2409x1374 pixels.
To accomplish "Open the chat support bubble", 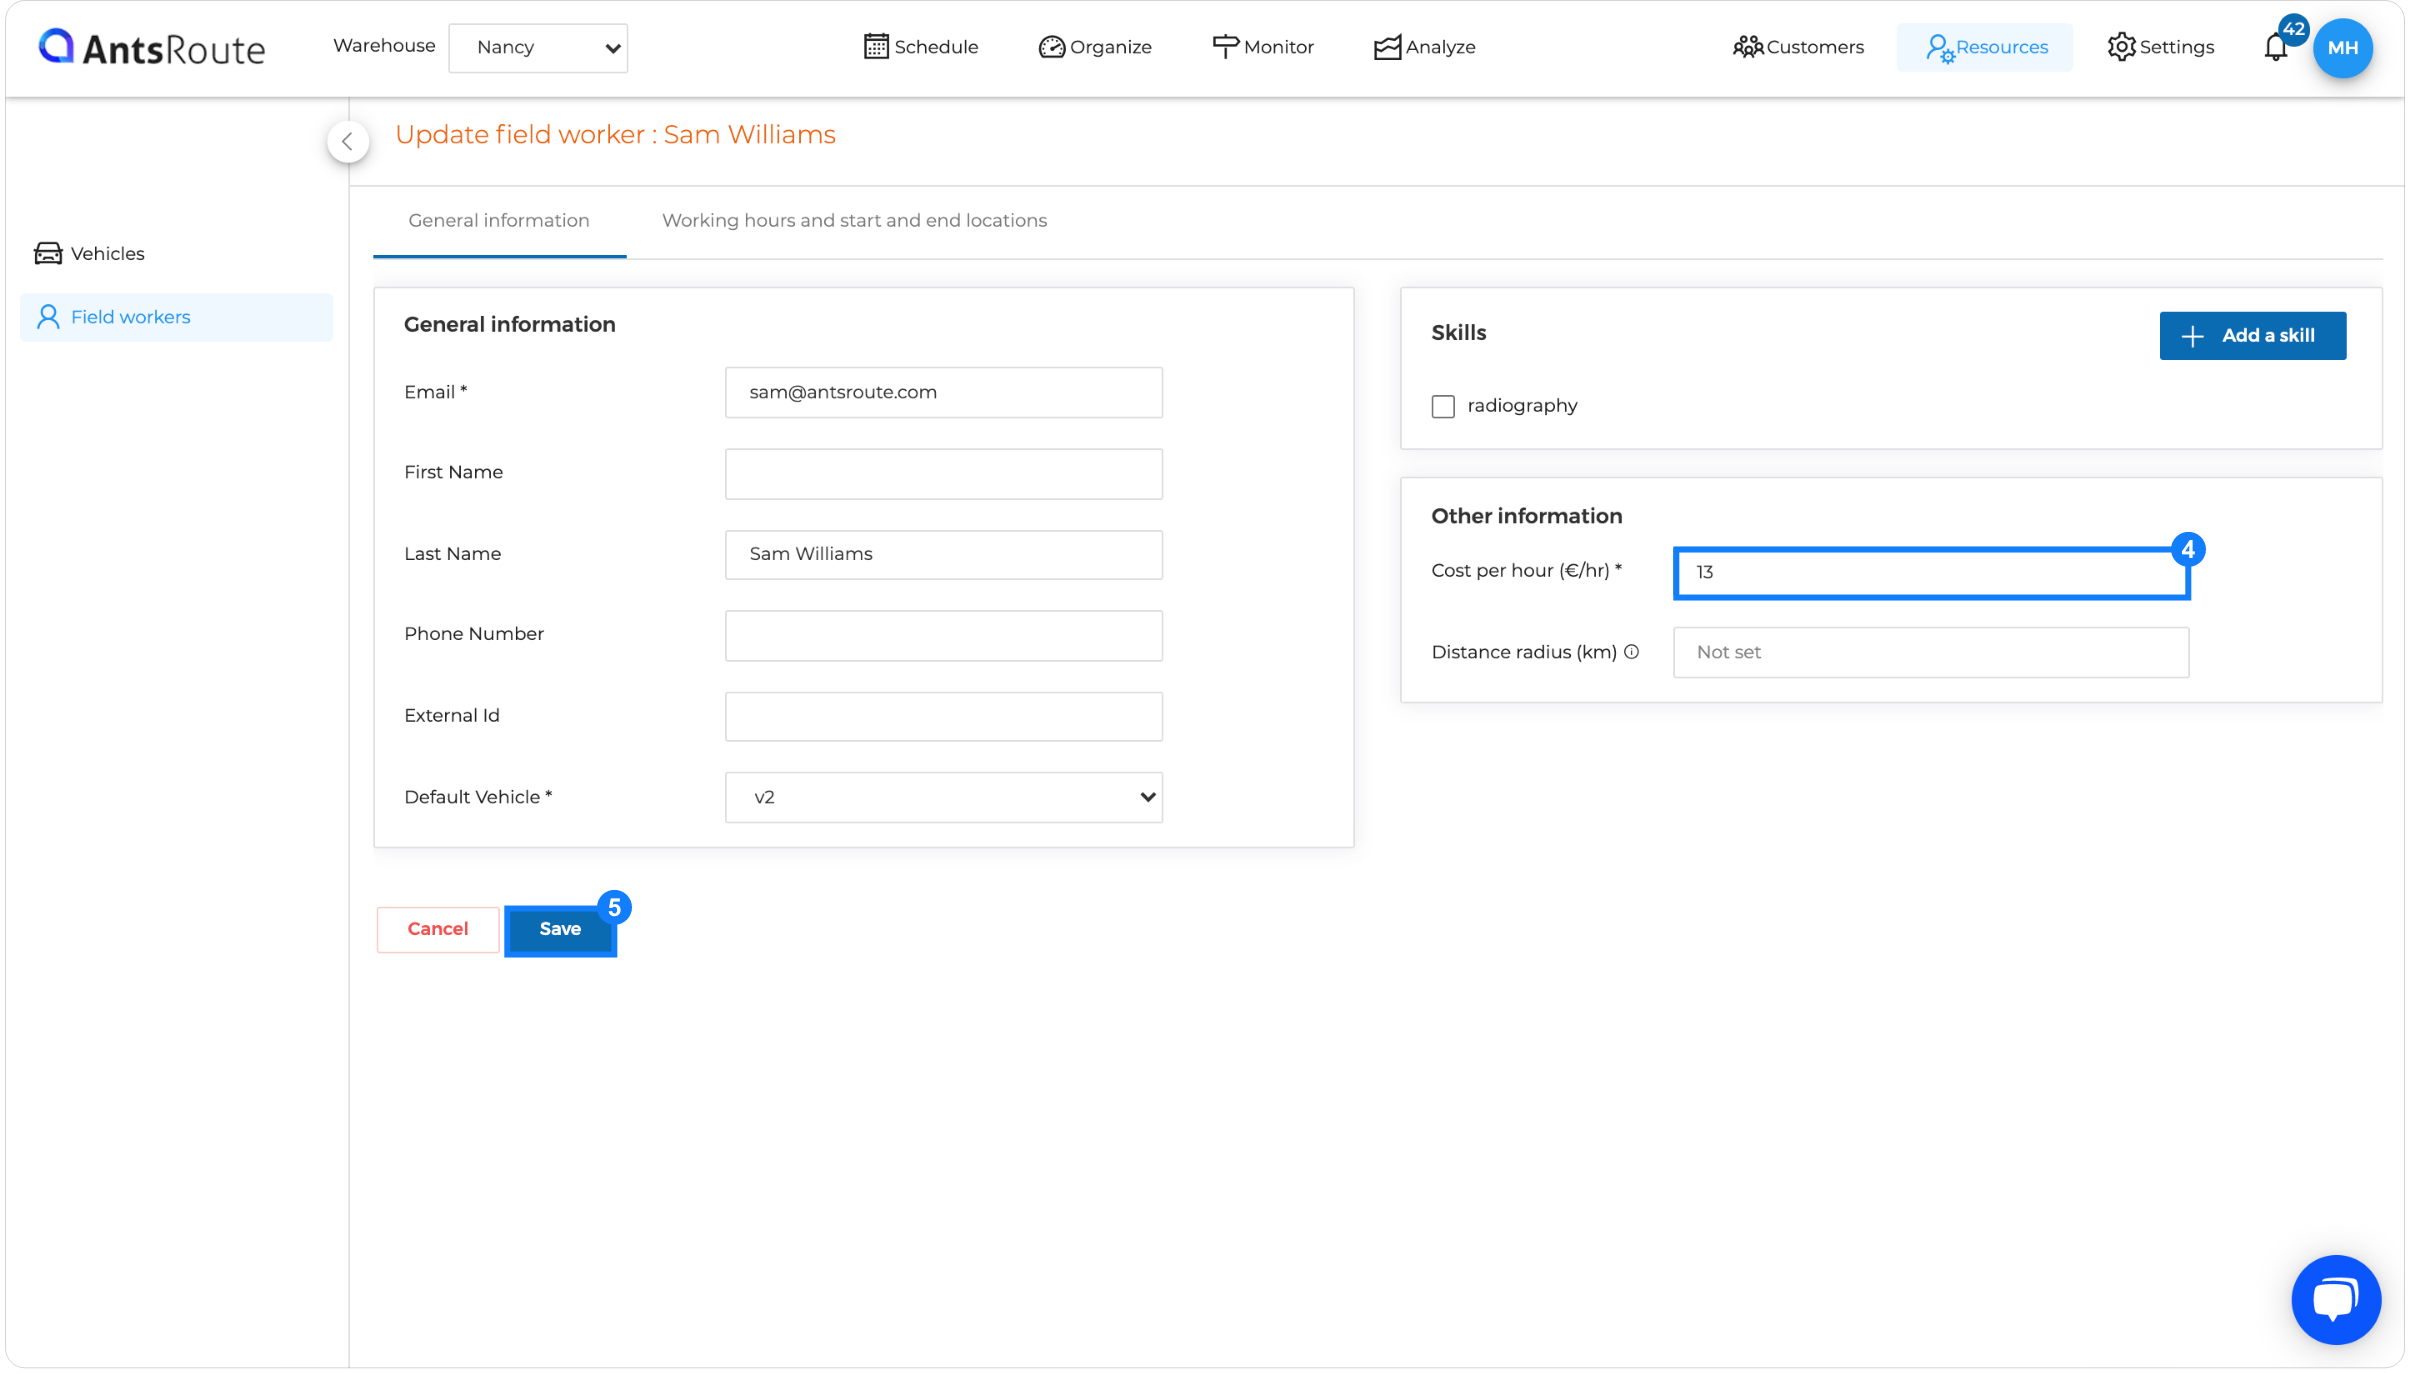I will tap(2336, 1299).
